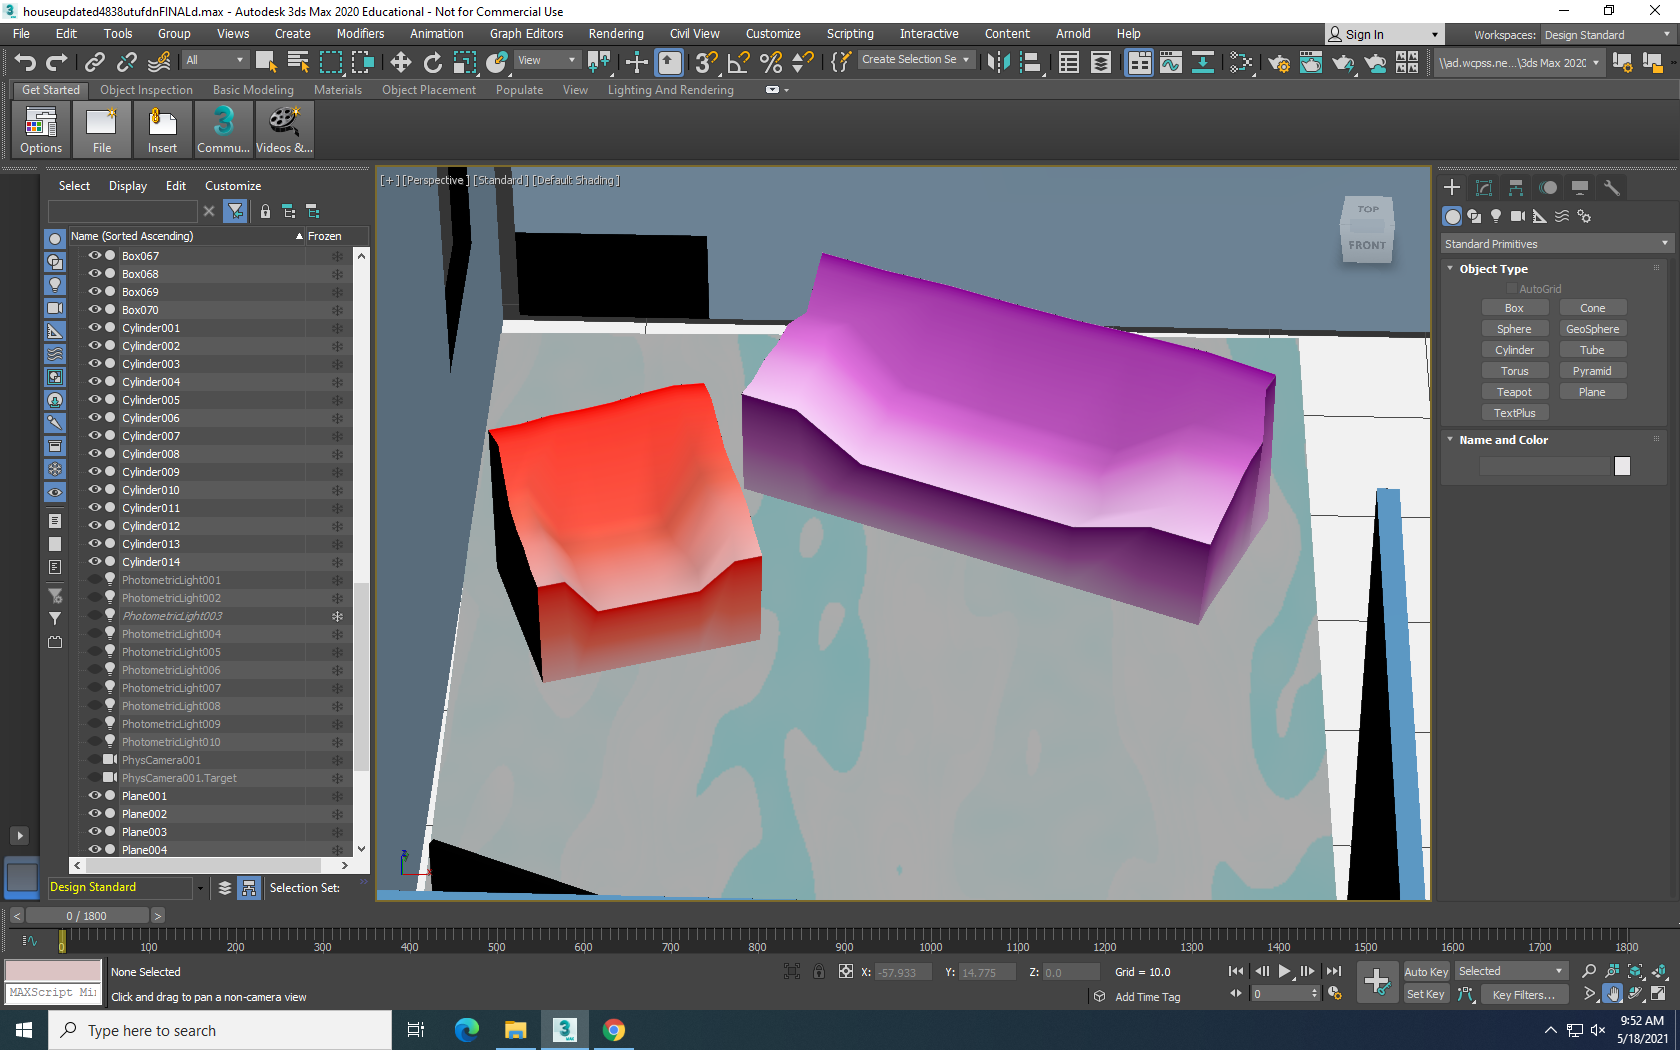The height and width of the screenshot is (1050, 1680).
Task: Open the Hierarchy panel tab icon
Action: point(1516,187)
